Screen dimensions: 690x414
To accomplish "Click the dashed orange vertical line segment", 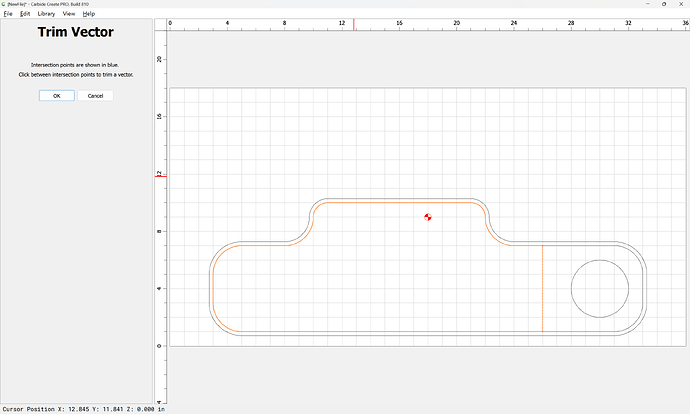I will point(543,288).
